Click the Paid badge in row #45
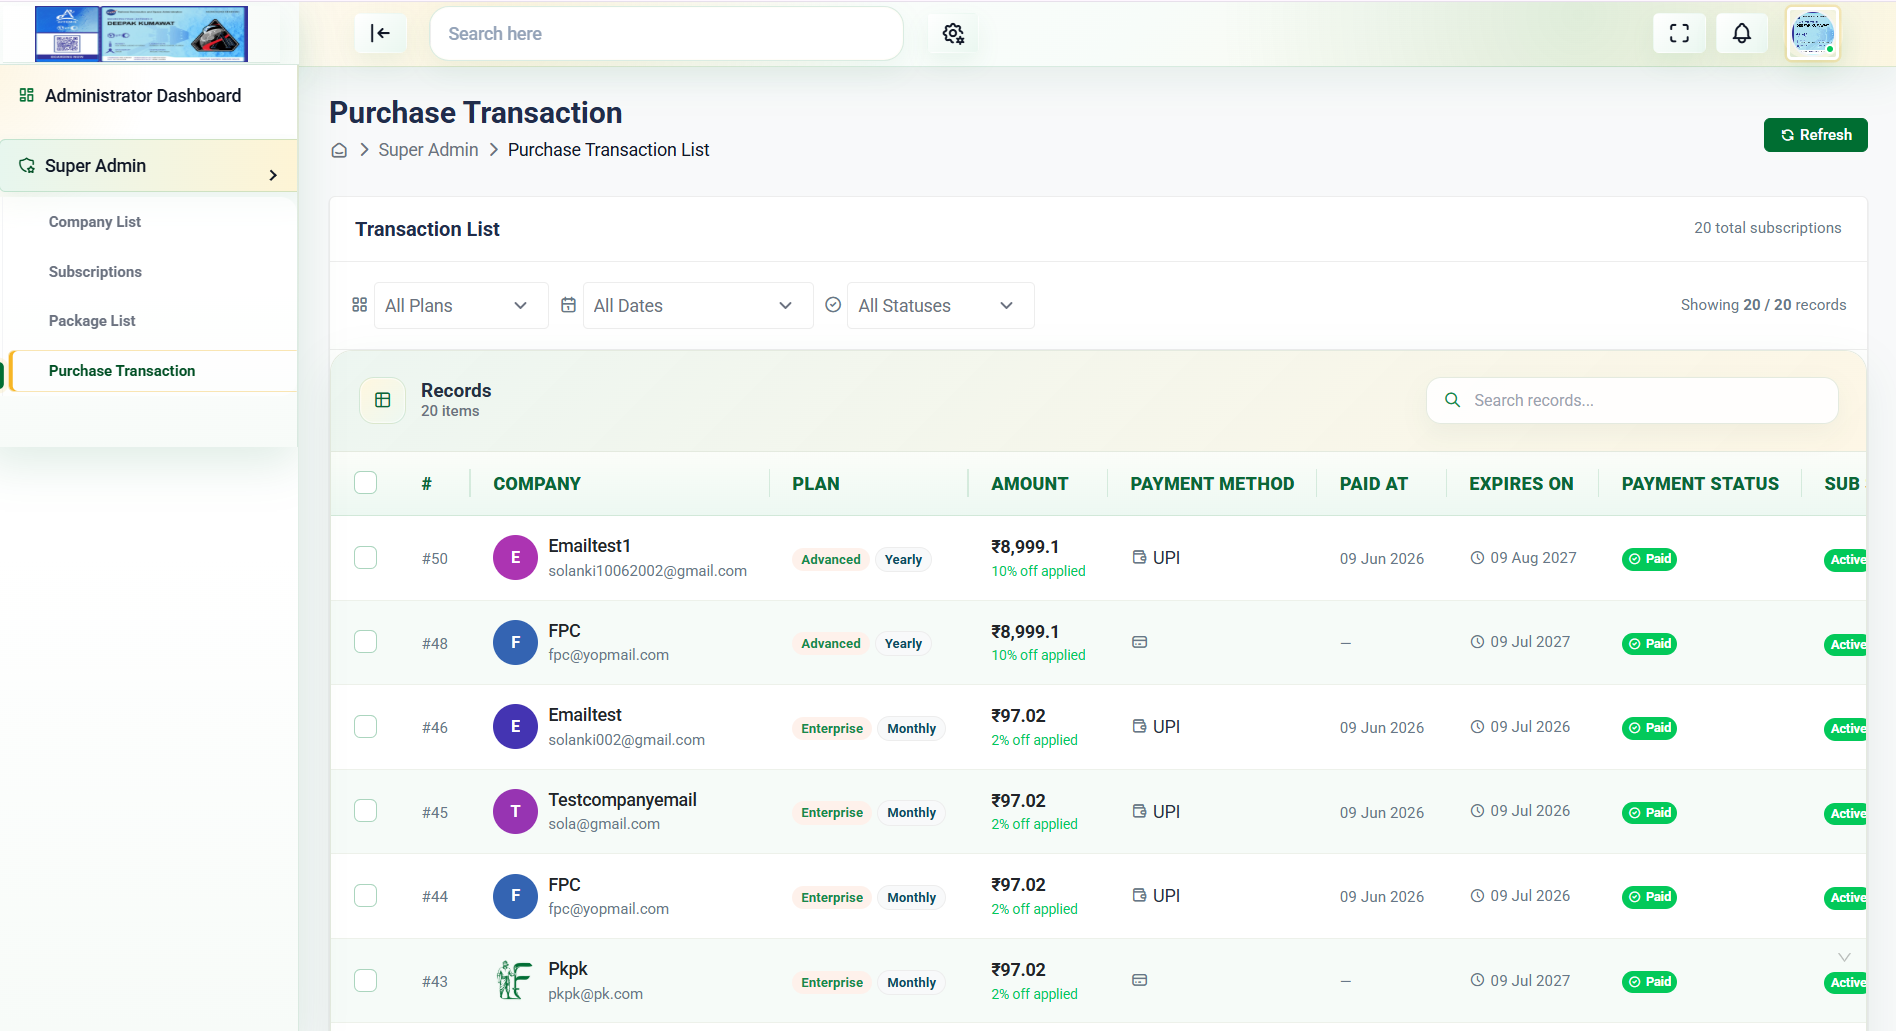The height and width of the screenshot is (1031, 1896). 1649,813
